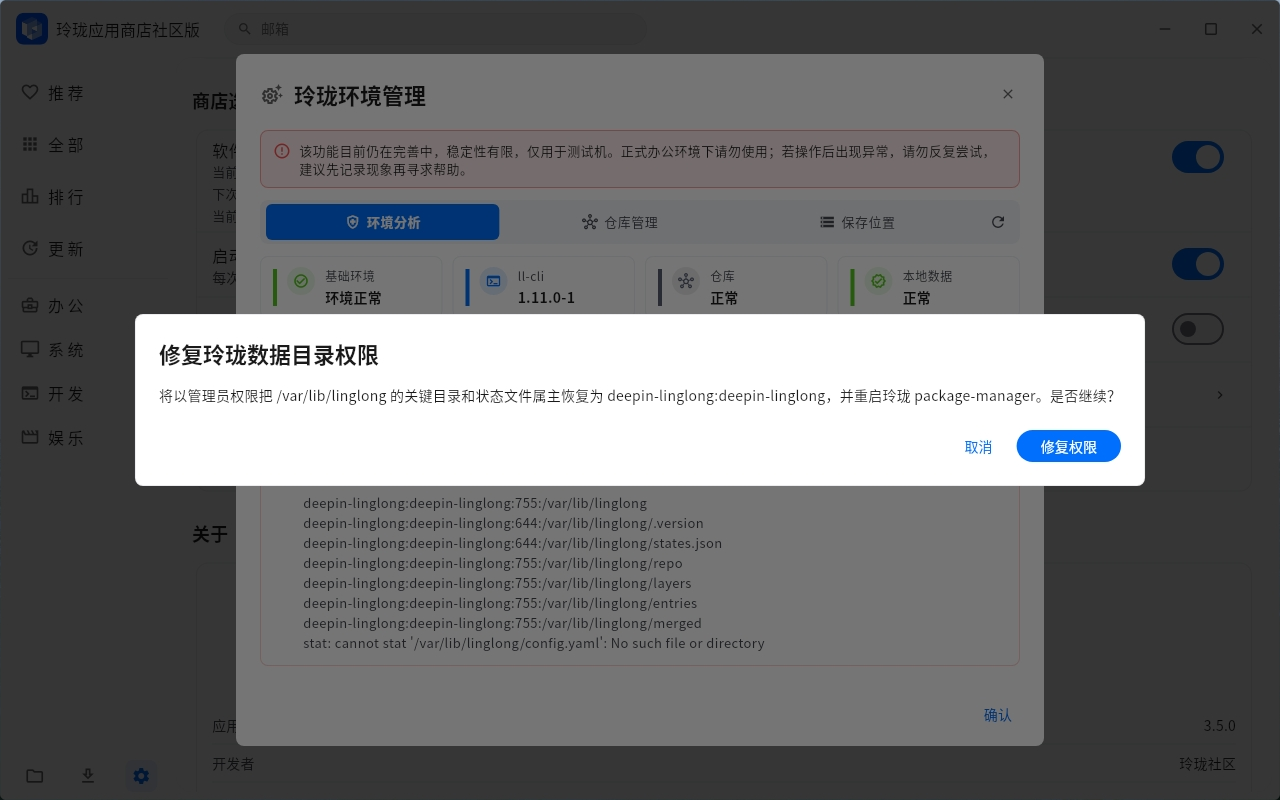
Task: Browse the 办公 office category
Action: pos(53,306)
